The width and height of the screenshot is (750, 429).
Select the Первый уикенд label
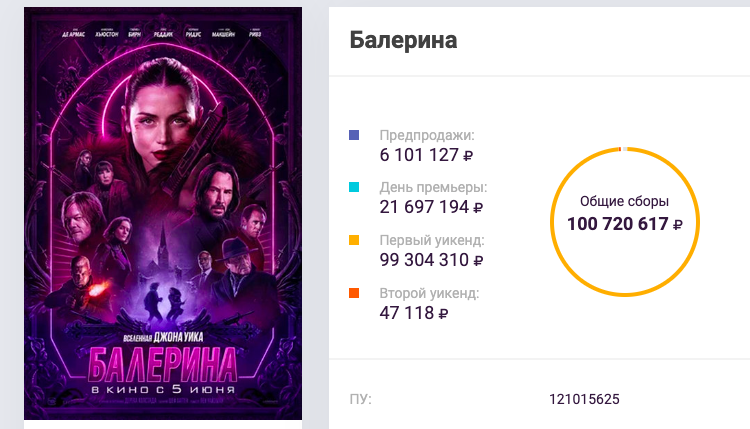click(432, 241)
